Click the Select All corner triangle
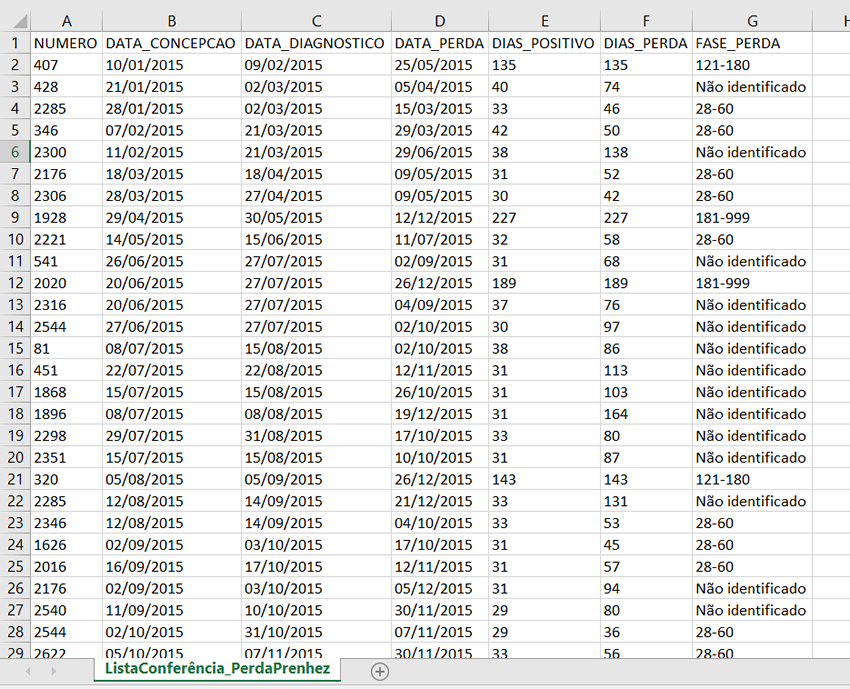Viewport: 850px width, 689px height. 20,21
